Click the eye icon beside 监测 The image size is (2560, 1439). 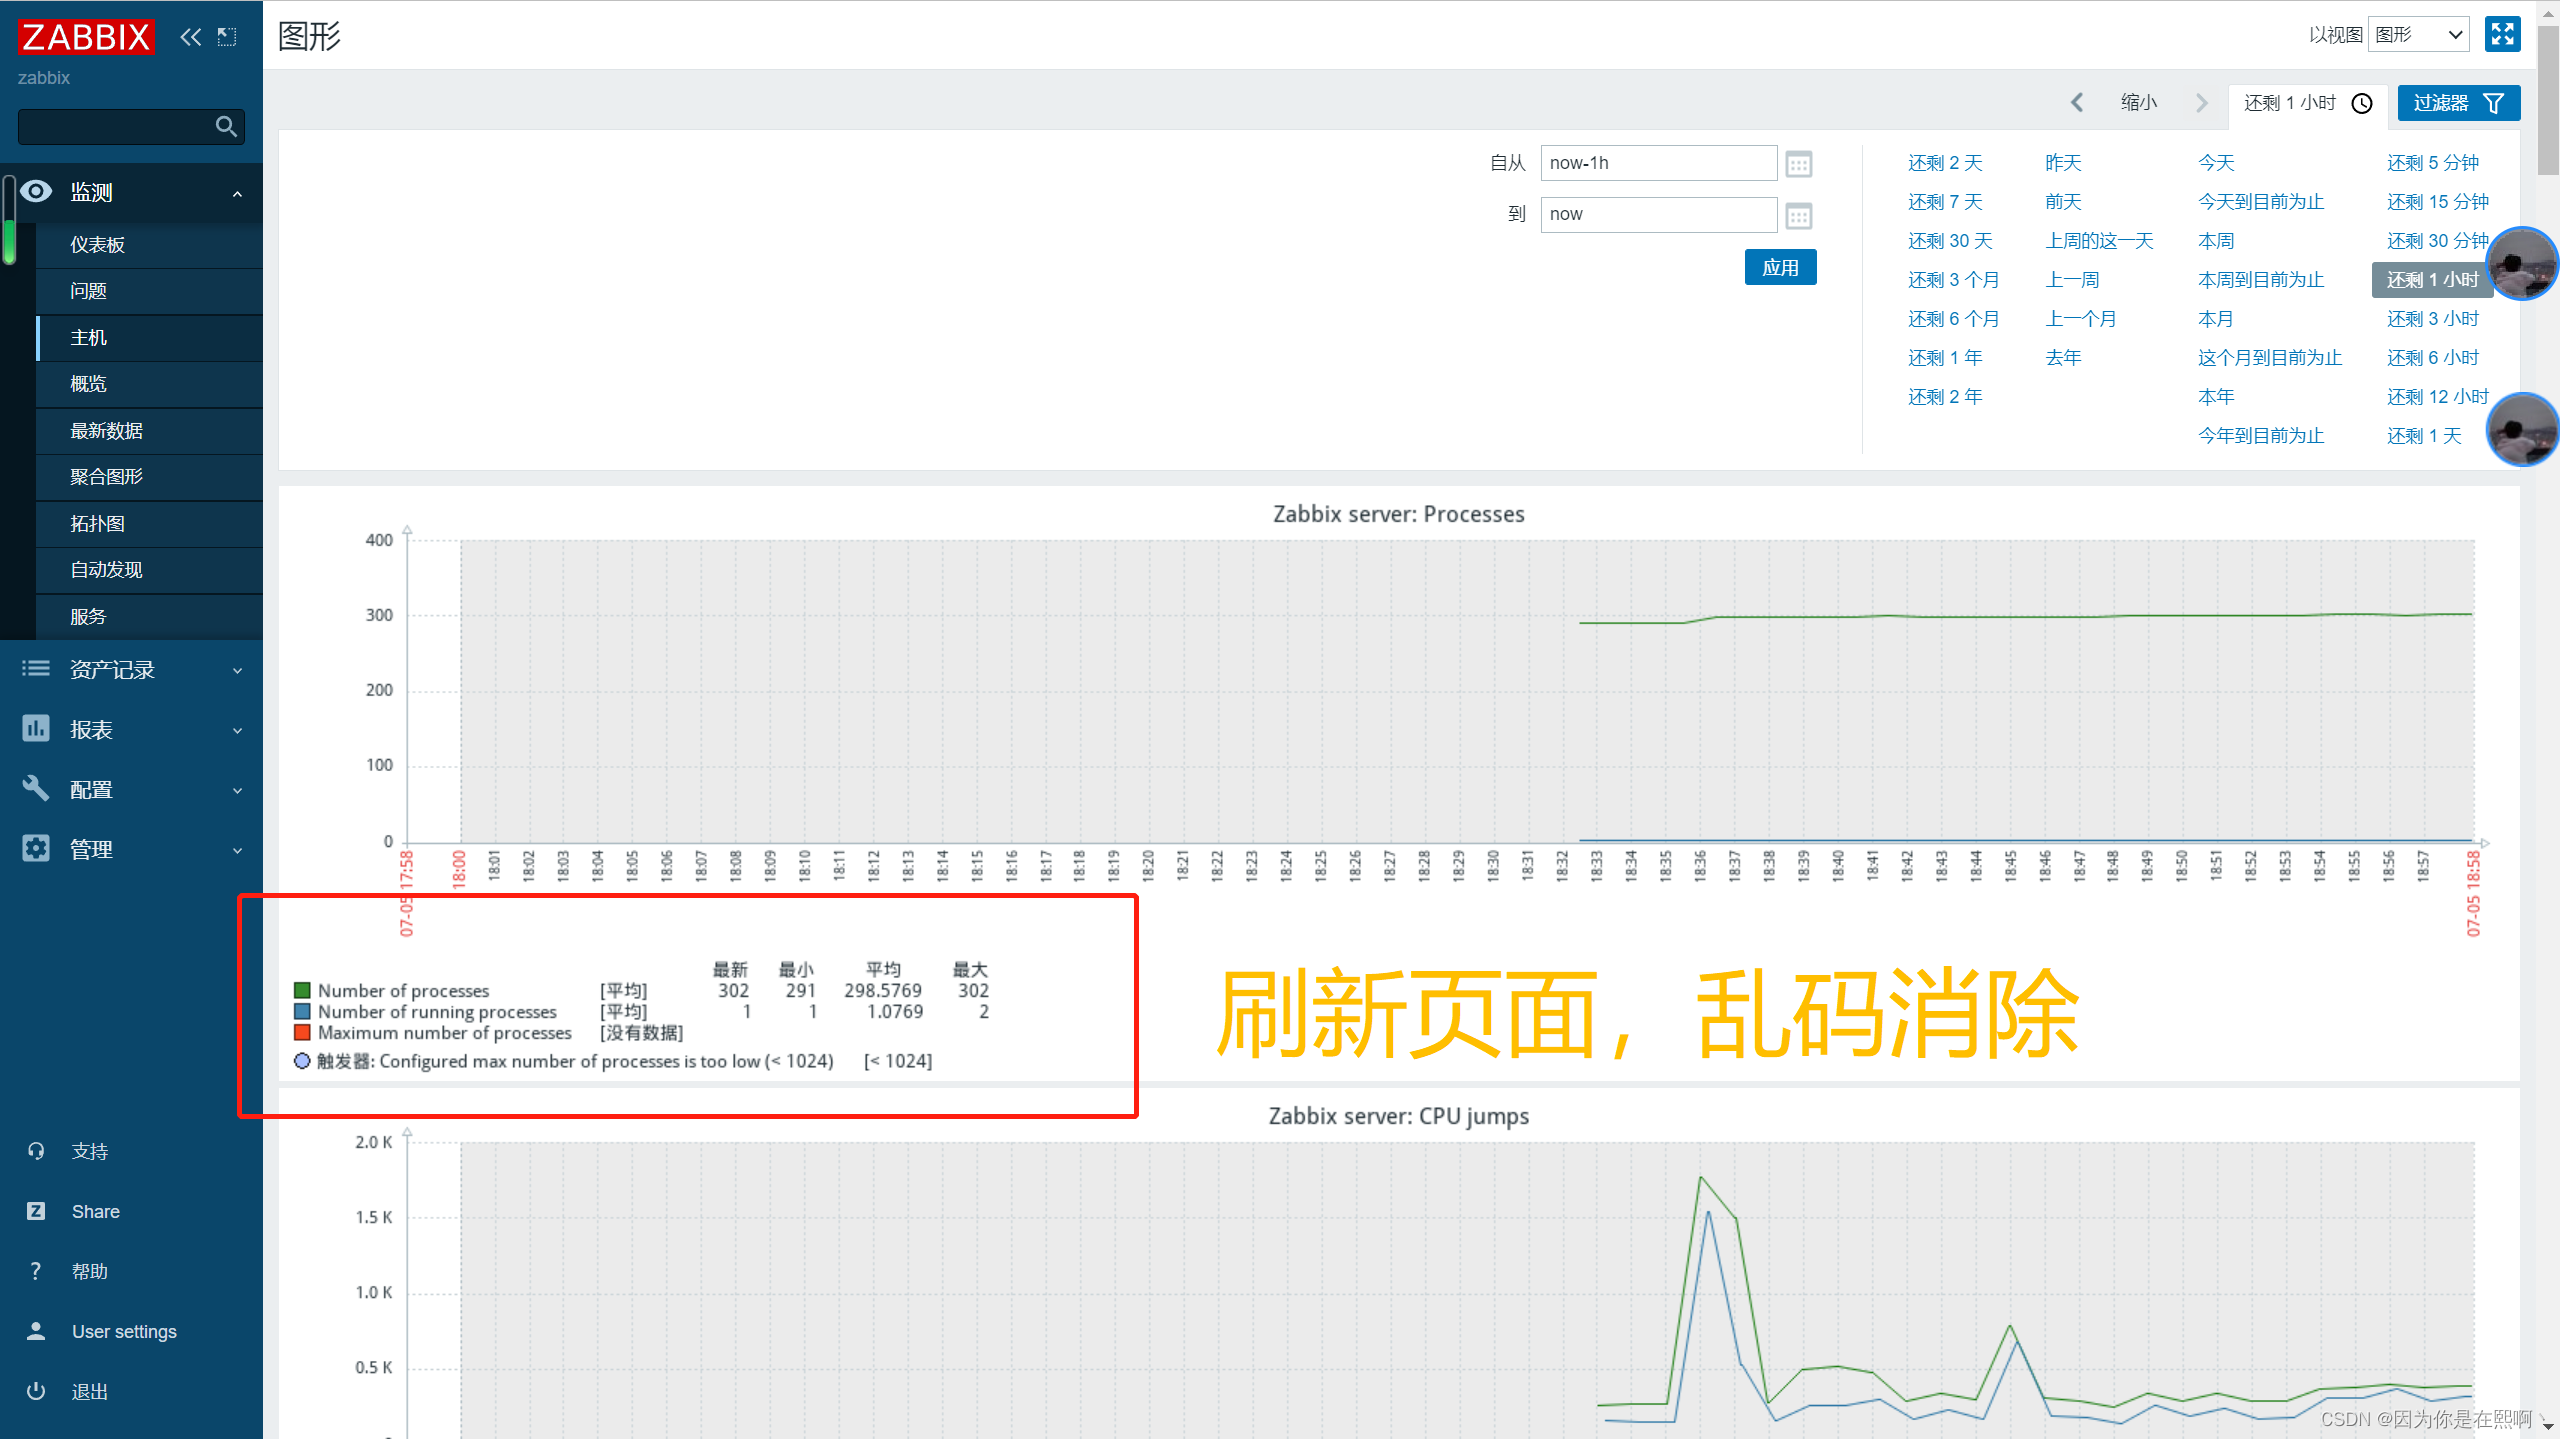point(36,191)
